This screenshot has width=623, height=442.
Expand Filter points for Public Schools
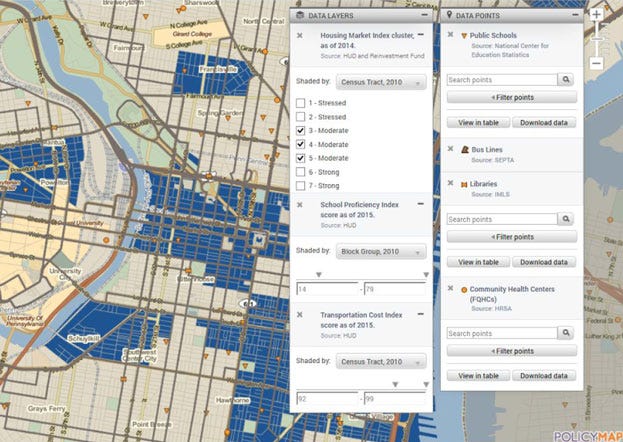pos(512,97)
